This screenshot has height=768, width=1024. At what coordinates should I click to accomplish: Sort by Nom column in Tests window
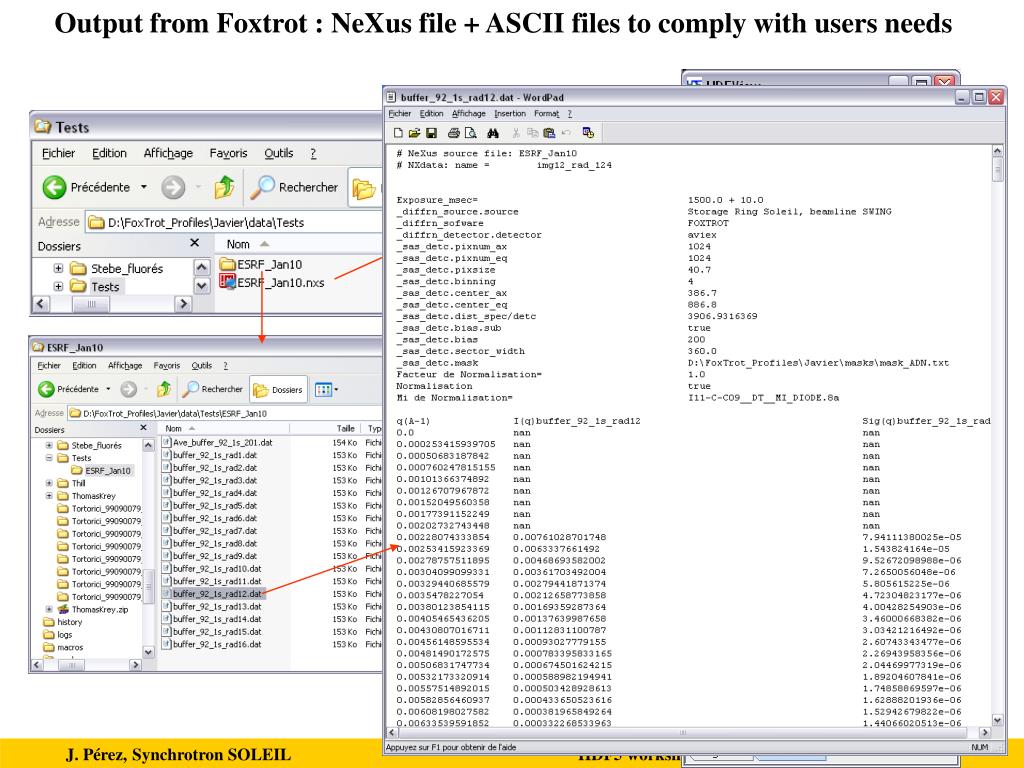[298, 244]
